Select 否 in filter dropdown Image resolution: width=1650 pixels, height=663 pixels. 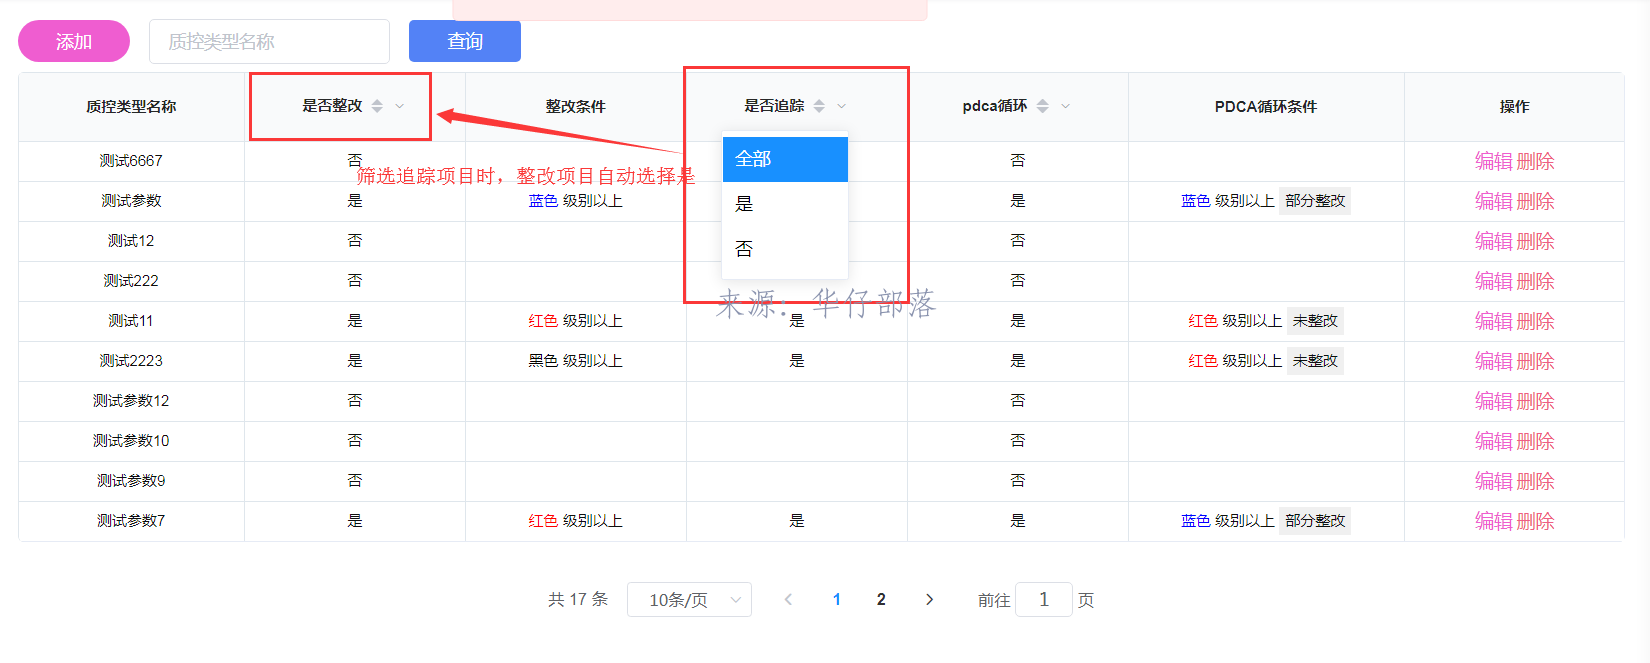pos(785,249)
